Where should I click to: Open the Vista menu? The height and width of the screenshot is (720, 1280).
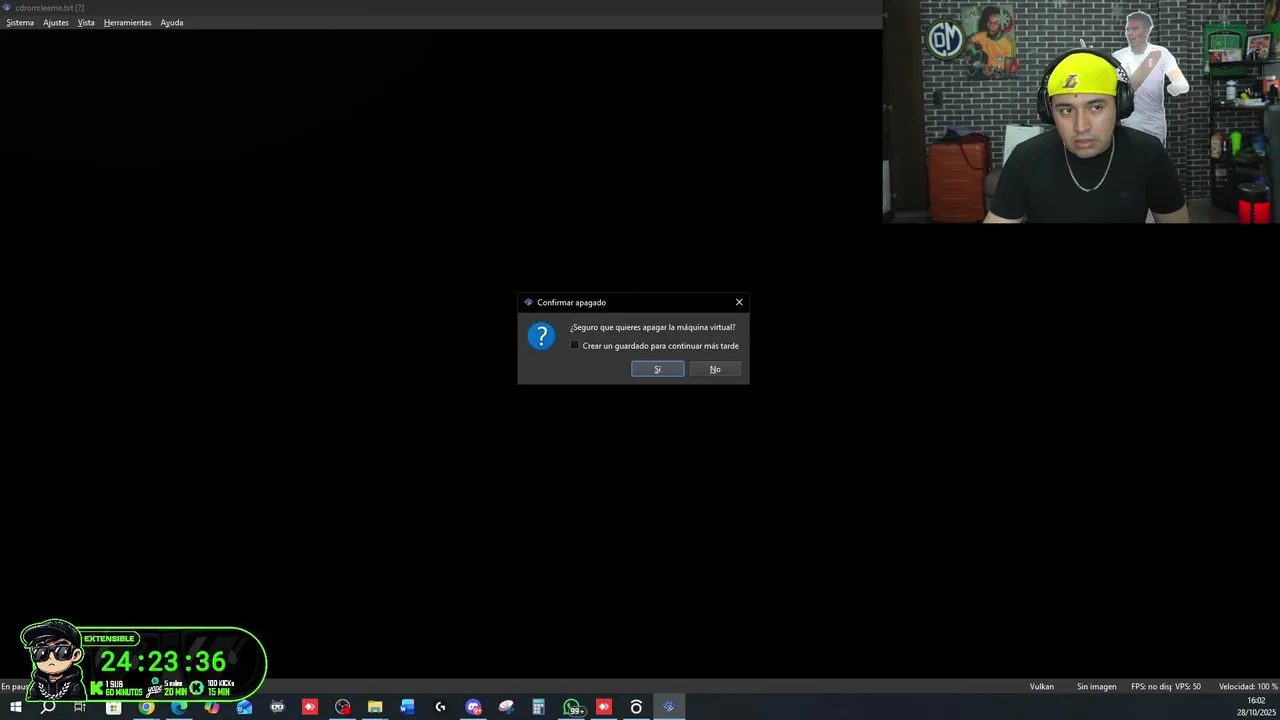click(86, 22)
